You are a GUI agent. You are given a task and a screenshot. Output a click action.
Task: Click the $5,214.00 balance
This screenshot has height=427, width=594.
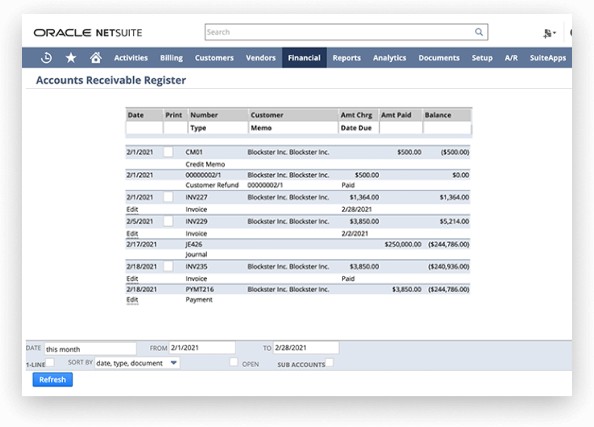point(454,222)
